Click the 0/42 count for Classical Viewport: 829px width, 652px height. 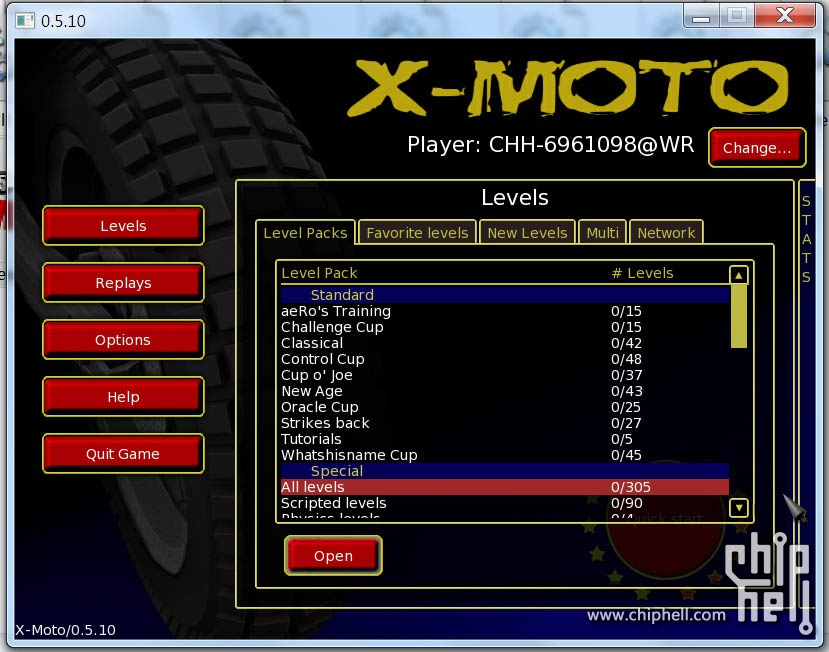point(627,343)
